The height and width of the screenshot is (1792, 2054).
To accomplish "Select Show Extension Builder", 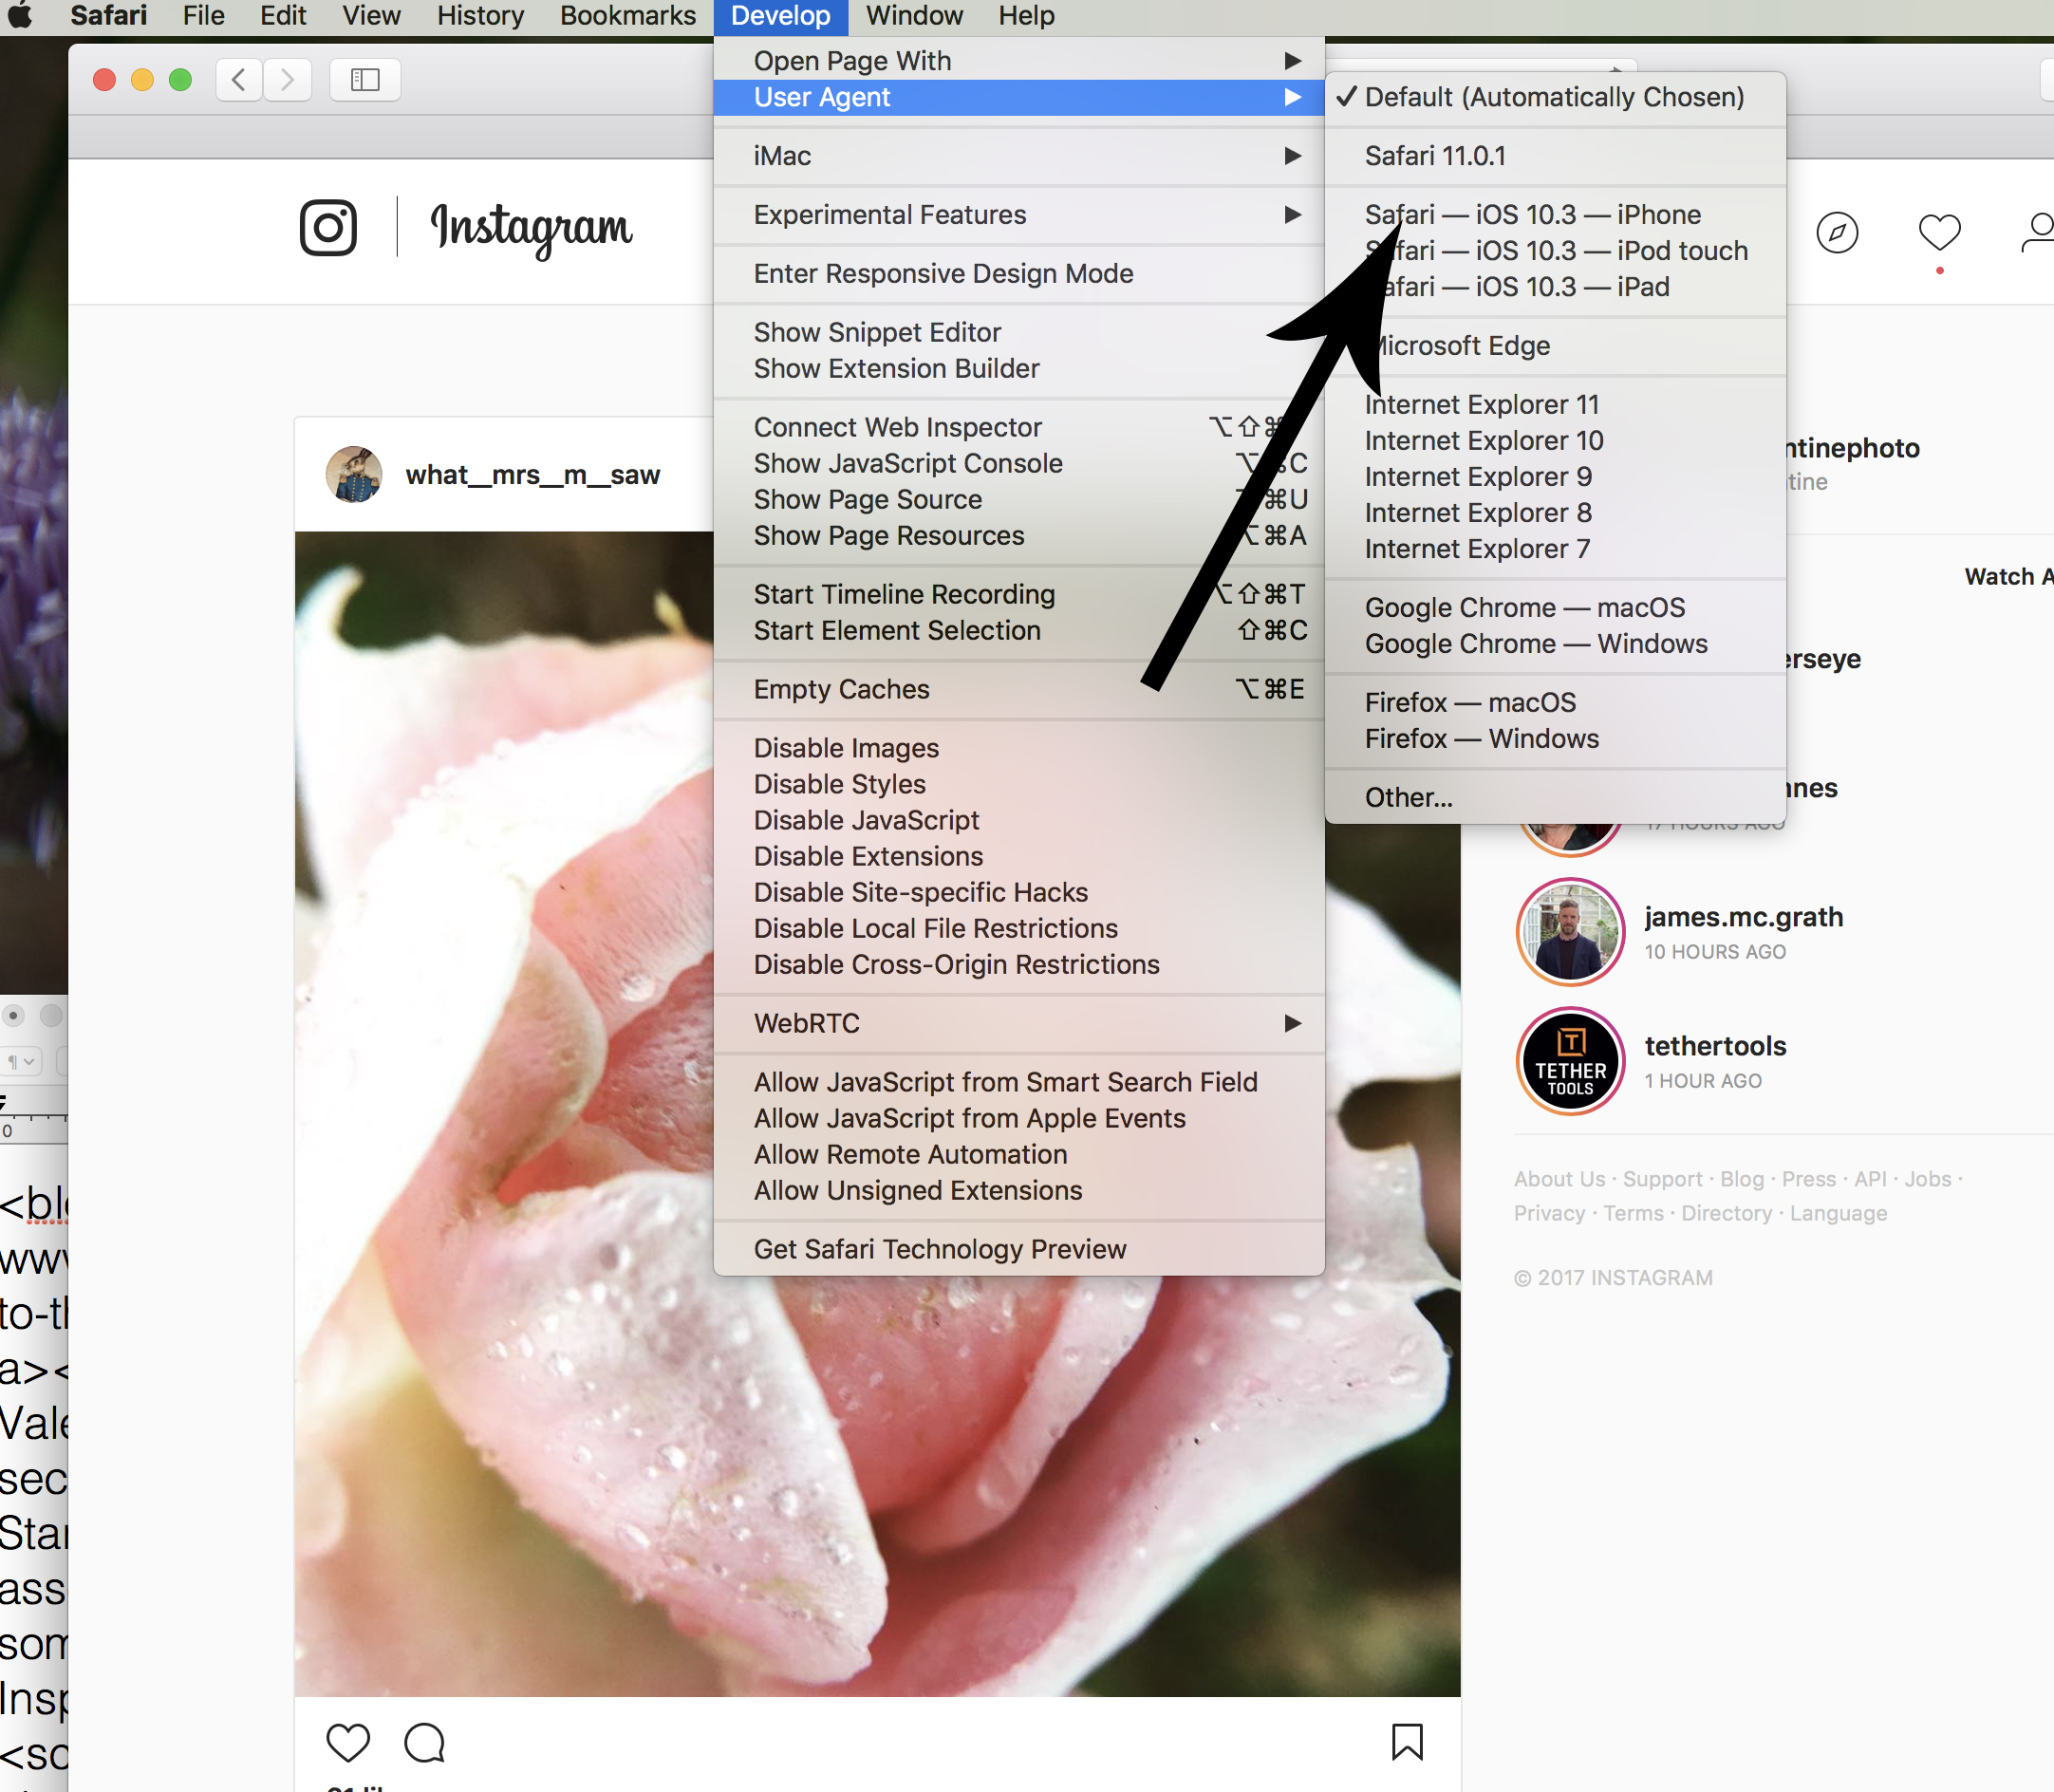I will (1019, 369).
